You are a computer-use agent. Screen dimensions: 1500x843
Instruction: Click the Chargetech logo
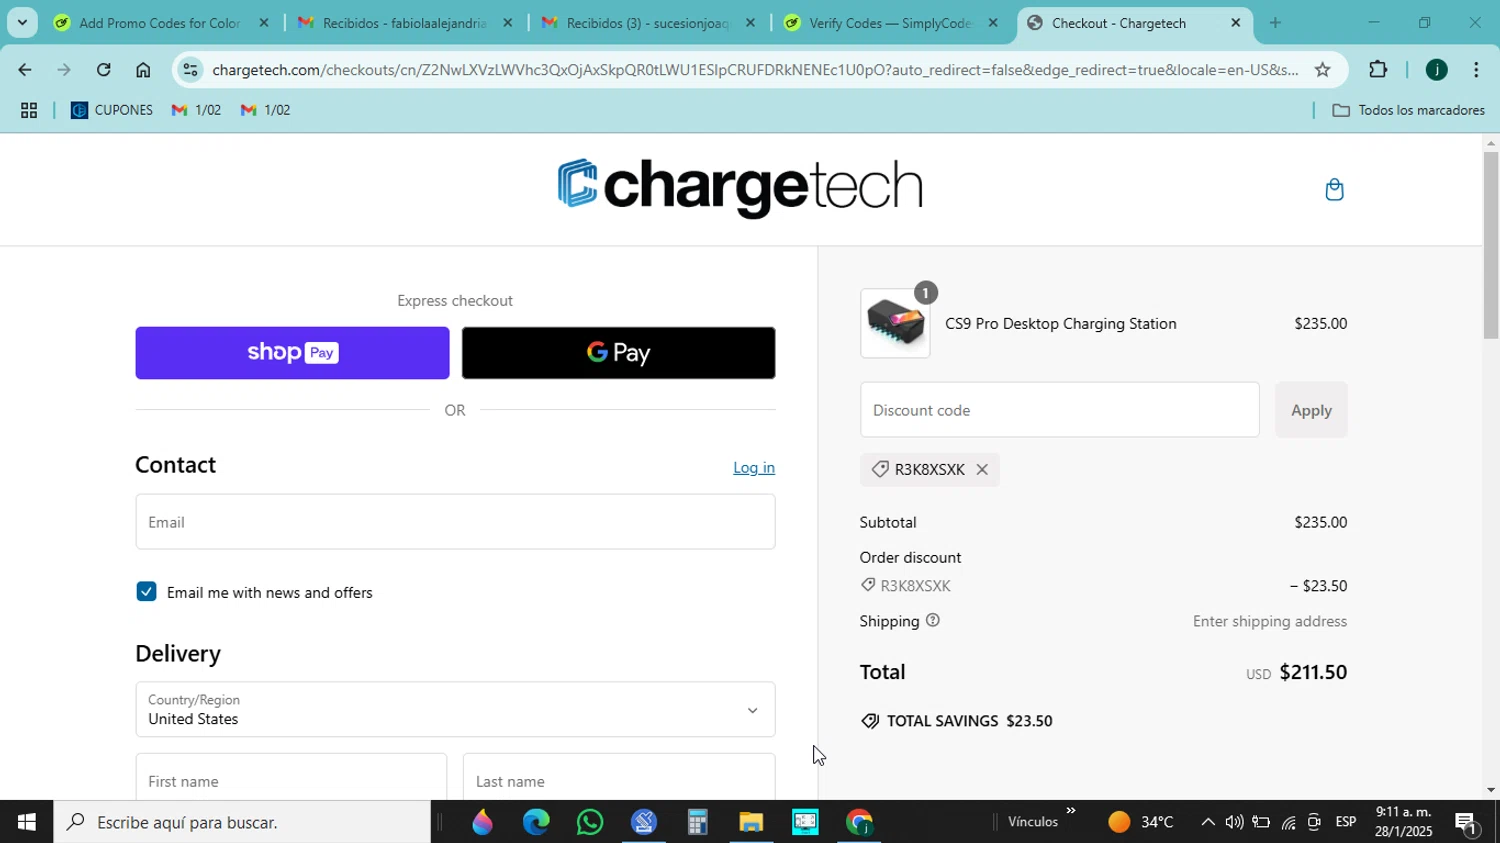(x=740, y=187)
